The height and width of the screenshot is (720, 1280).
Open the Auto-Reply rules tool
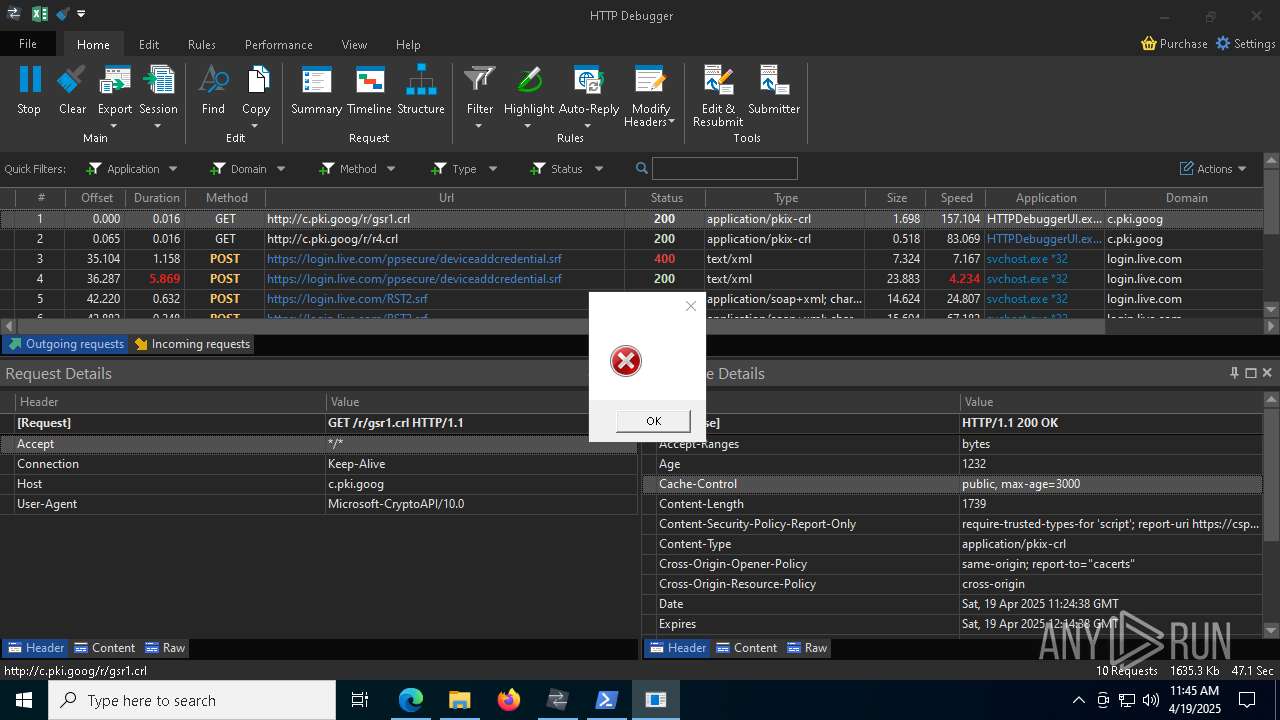pos(588,91)
